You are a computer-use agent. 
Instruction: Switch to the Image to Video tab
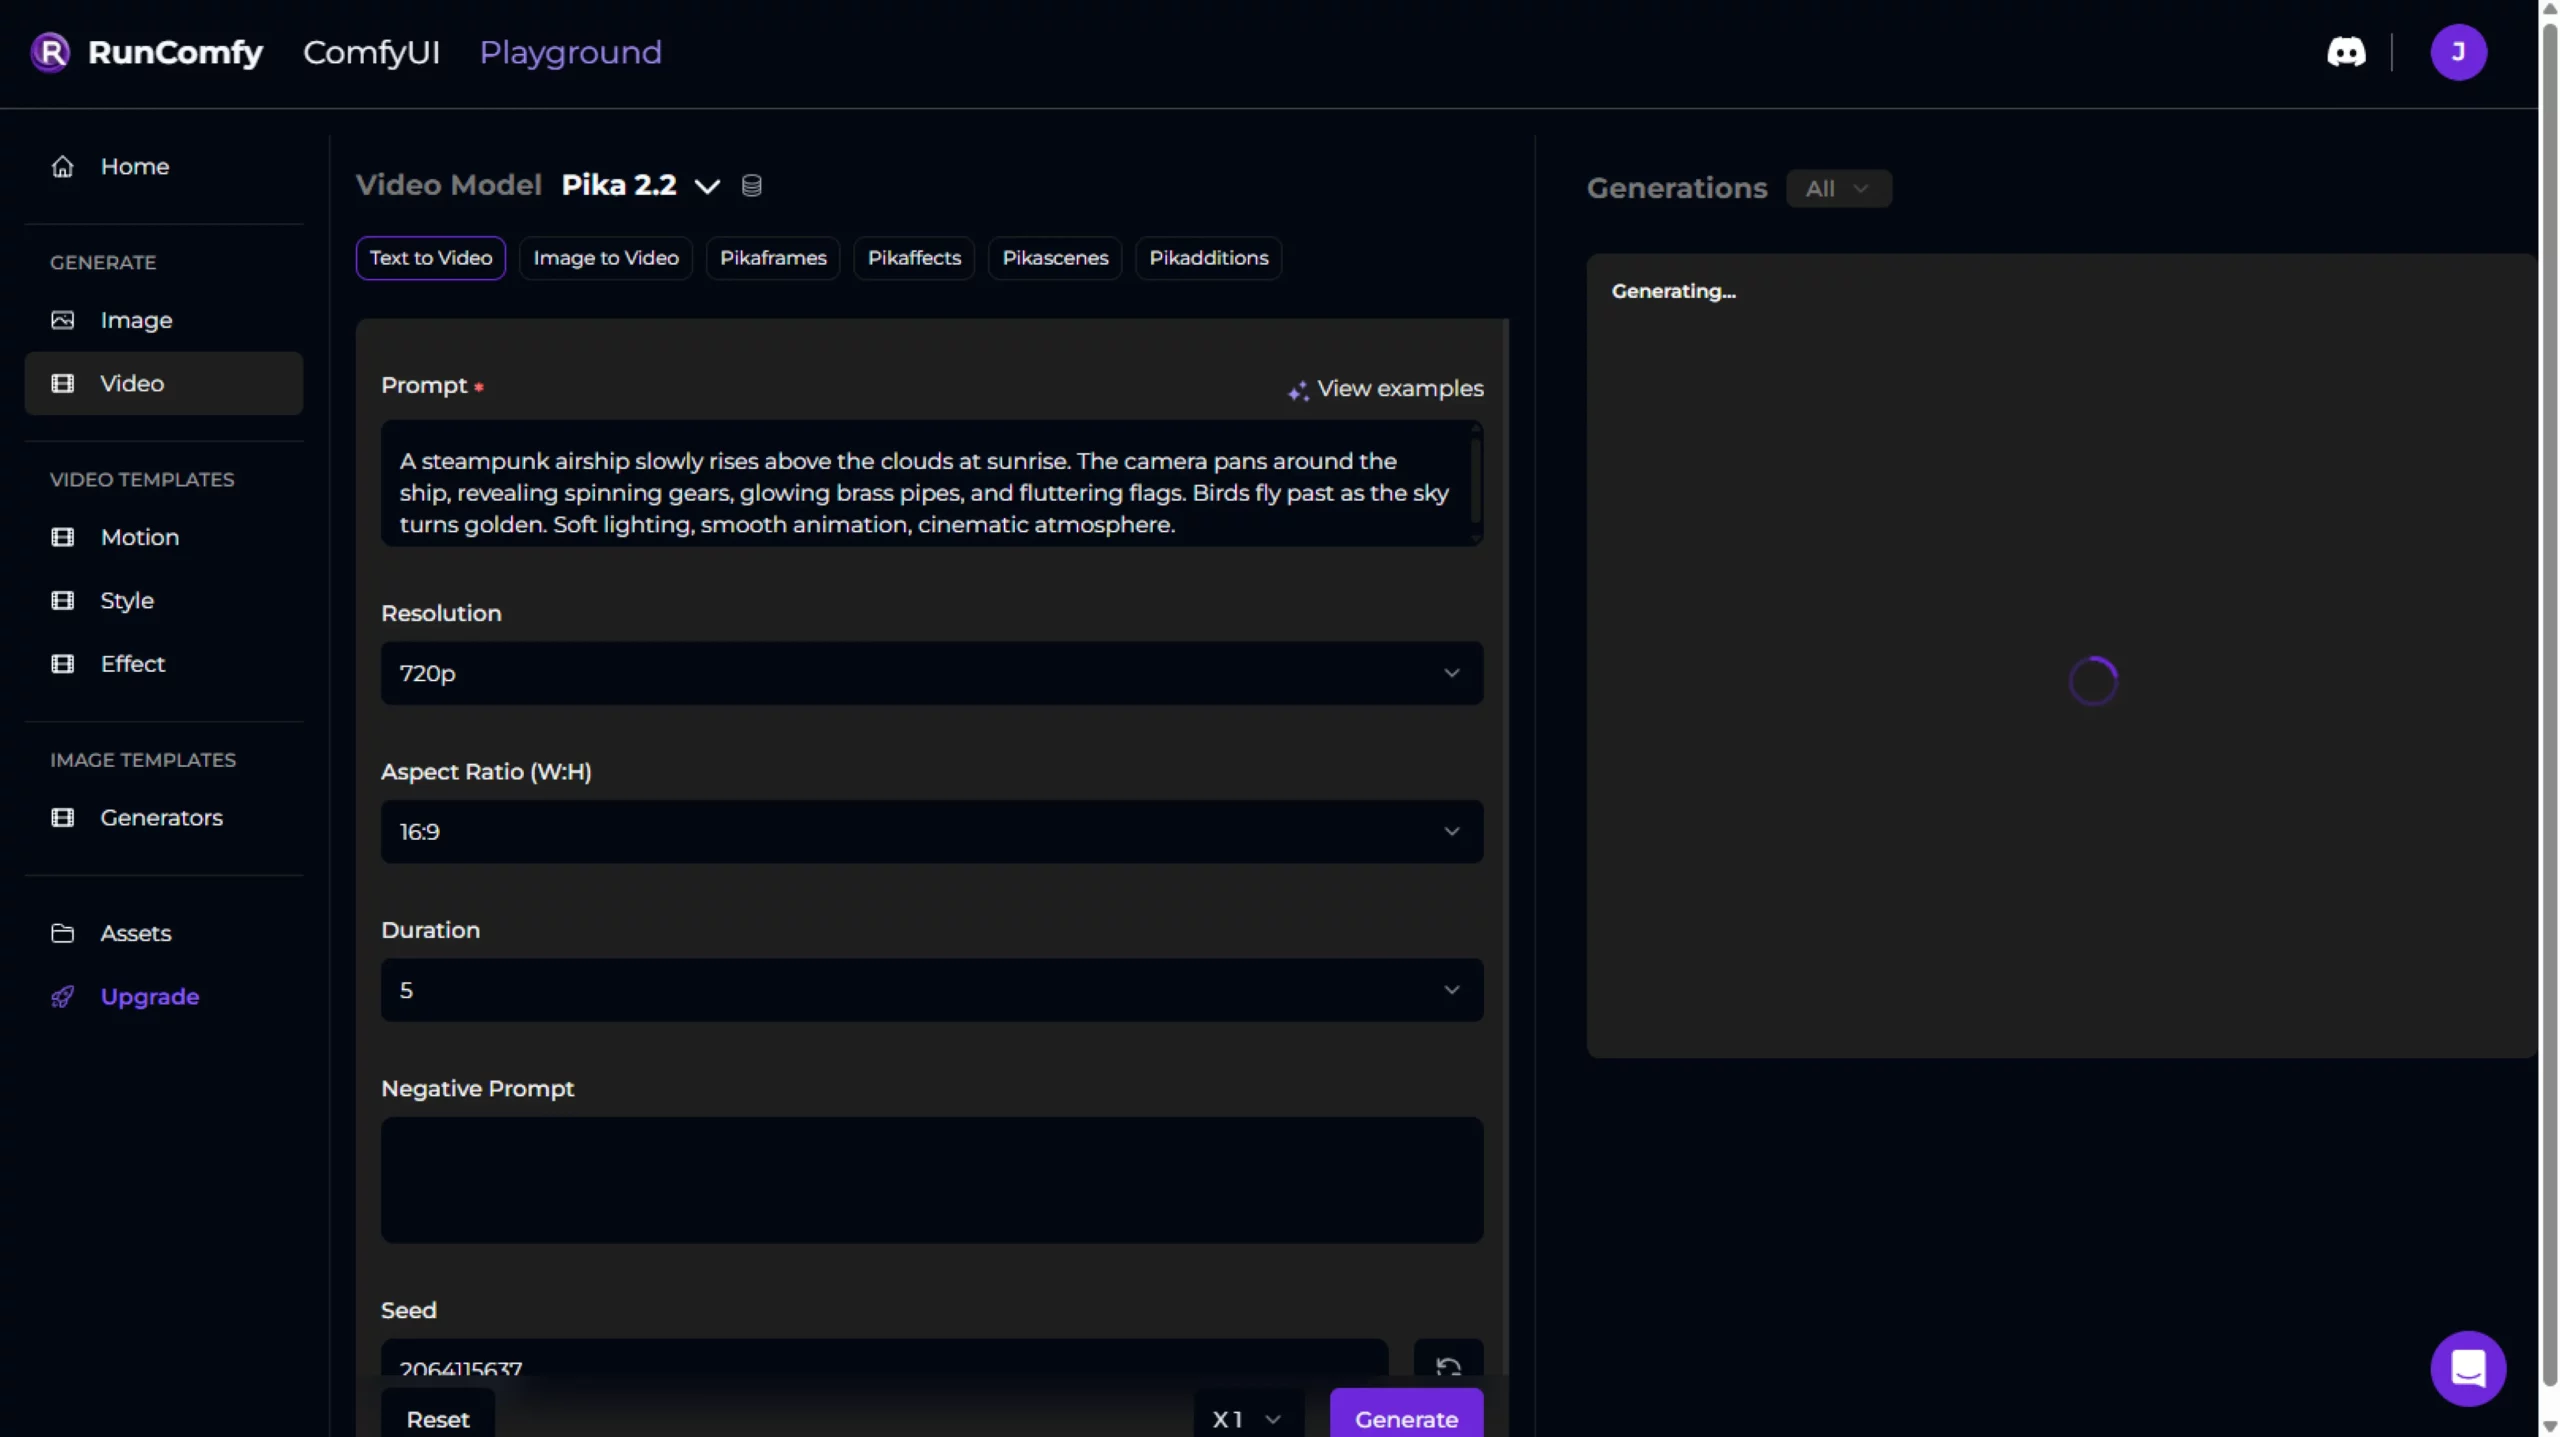tap(605, 258)
